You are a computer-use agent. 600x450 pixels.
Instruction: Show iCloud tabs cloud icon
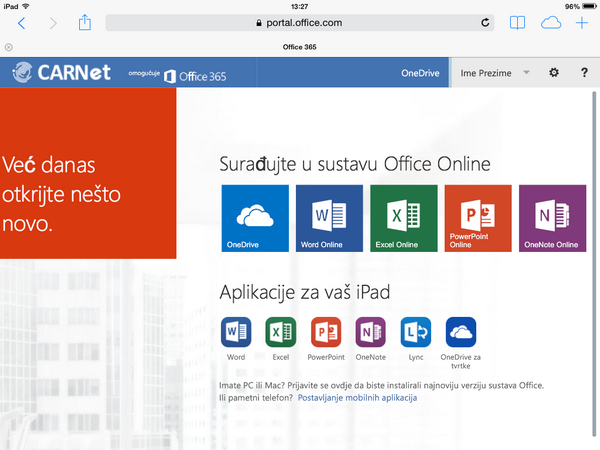click(x=551, y=23)
